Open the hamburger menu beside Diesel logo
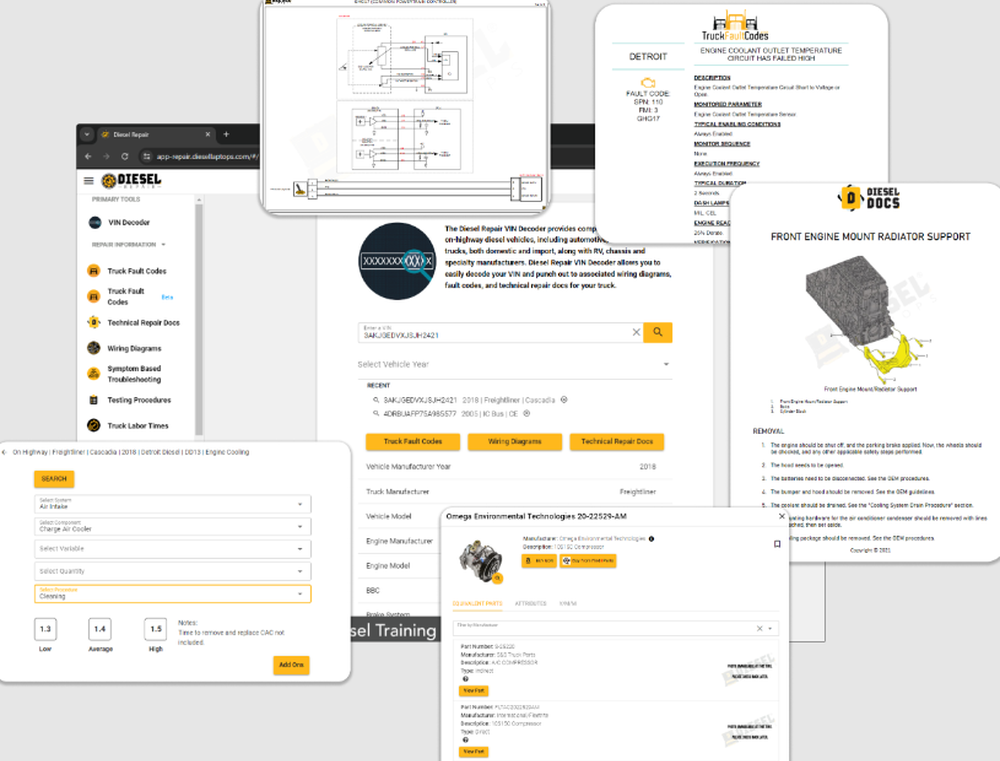 tap(89, 181)
